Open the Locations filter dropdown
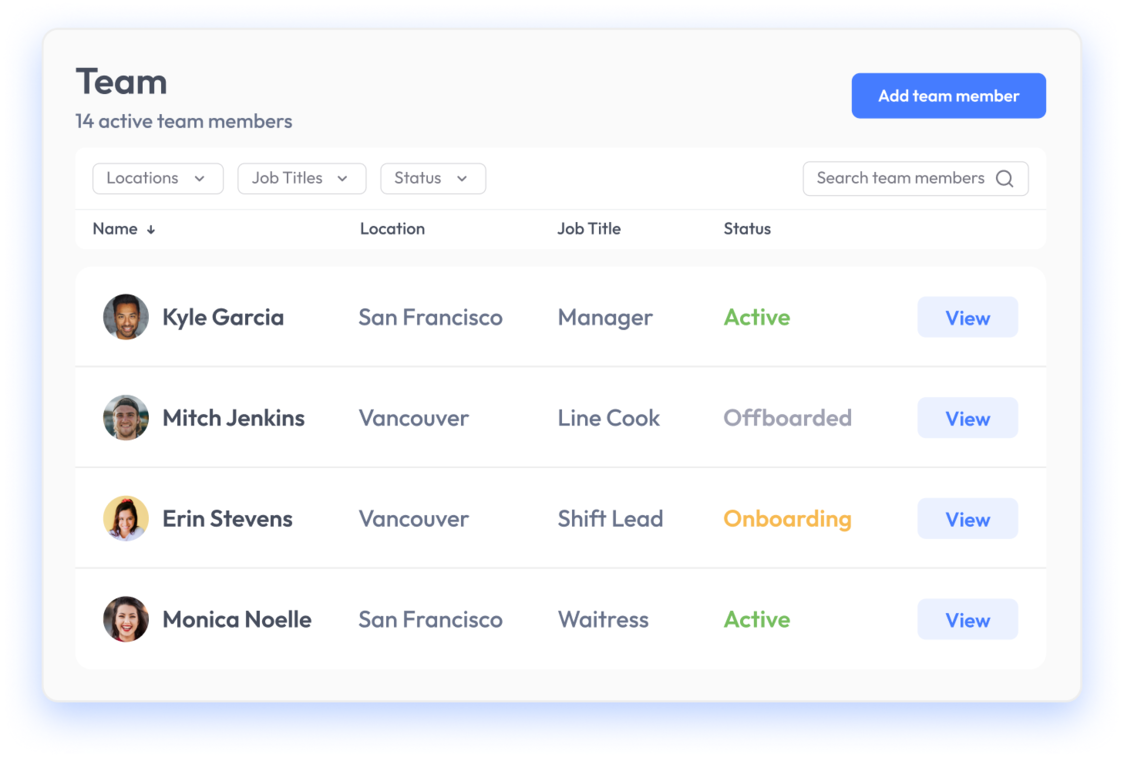 click(x=158, y=179)
